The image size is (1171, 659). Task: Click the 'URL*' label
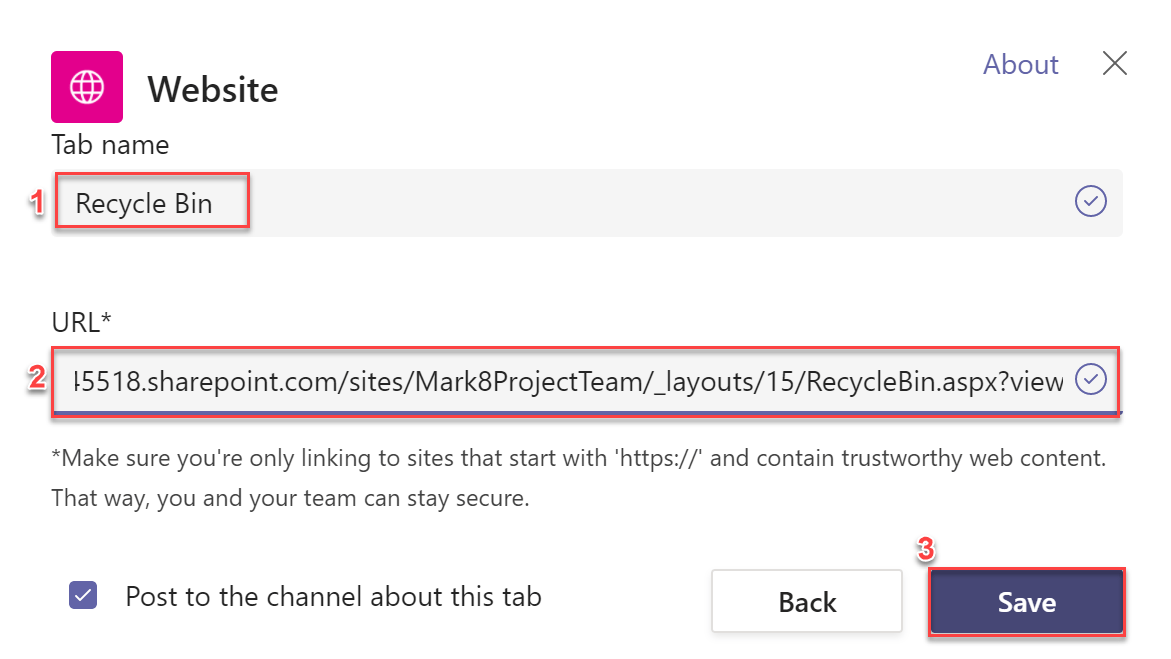(x=81, y=323)
